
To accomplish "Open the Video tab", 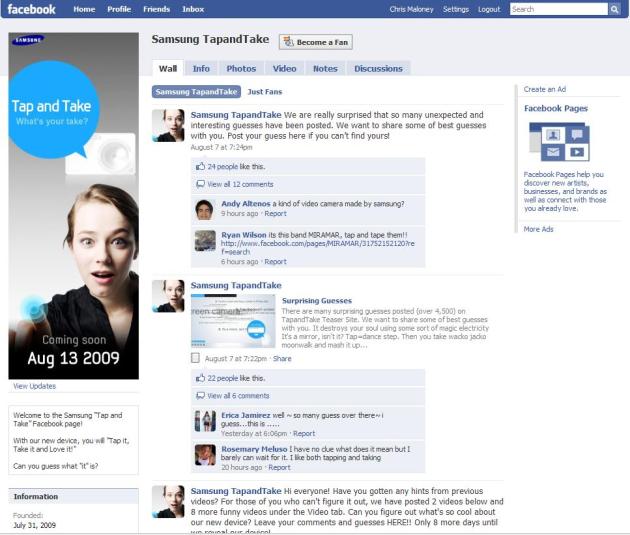I will coord(284,68).
